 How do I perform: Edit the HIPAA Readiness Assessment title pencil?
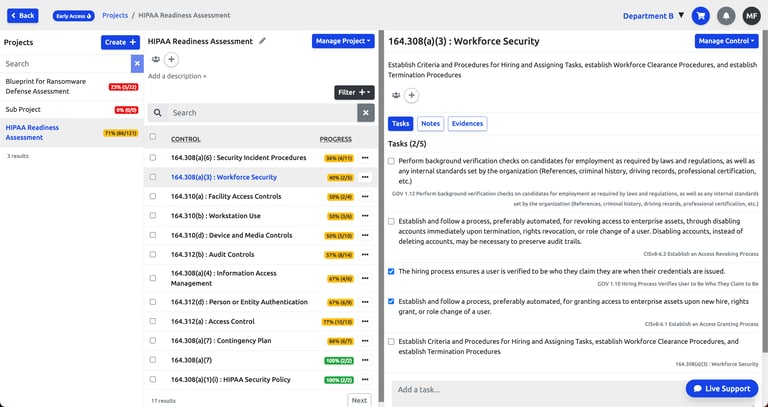click(263, 41)
